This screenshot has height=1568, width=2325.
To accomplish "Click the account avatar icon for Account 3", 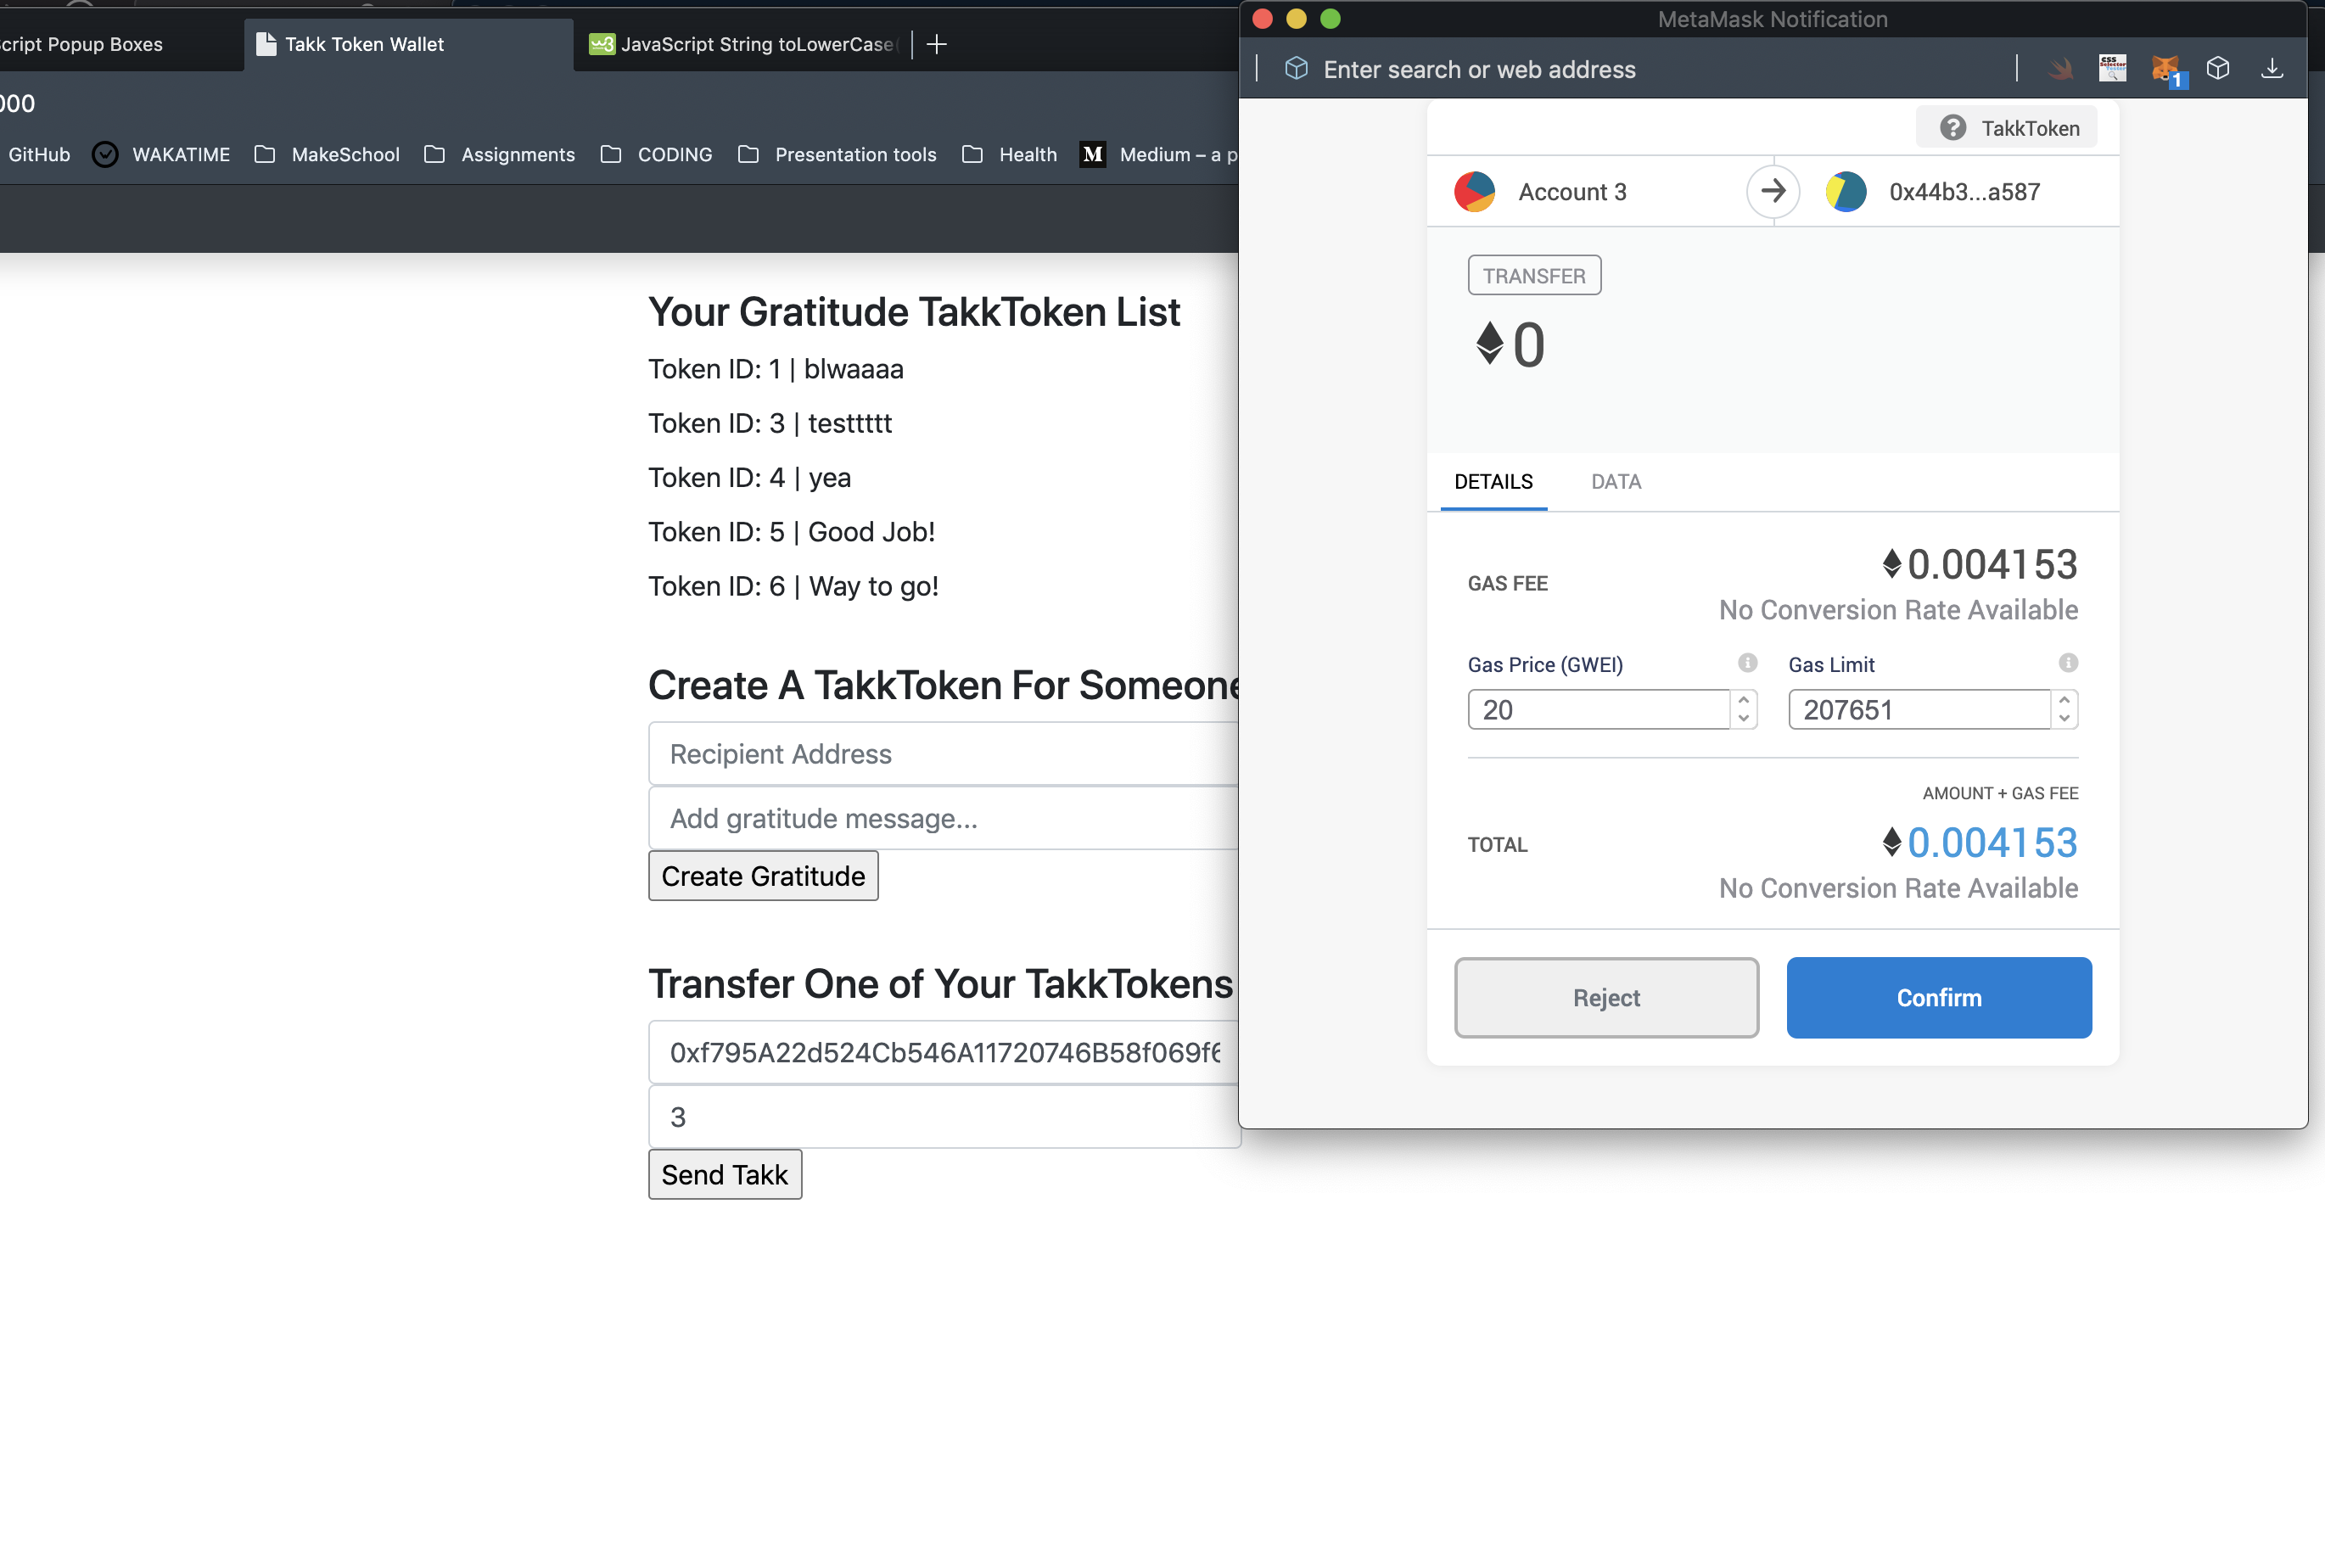I will pos(1475,191).
